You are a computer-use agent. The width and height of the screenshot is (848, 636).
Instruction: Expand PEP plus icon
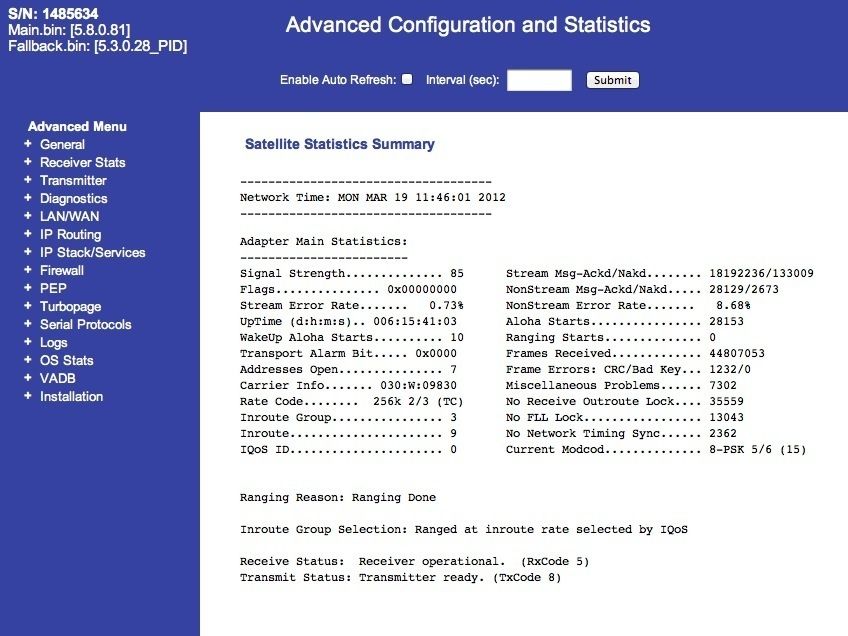click(x=28, y=288)
